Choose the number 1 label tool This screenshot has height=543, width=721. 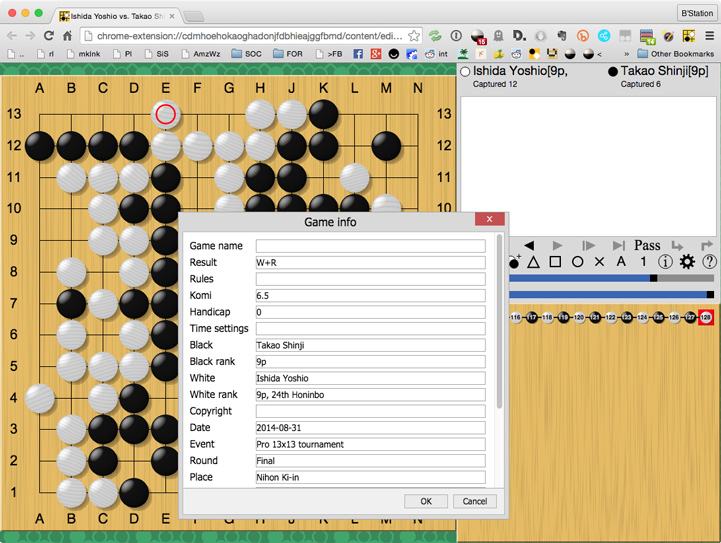643,262
